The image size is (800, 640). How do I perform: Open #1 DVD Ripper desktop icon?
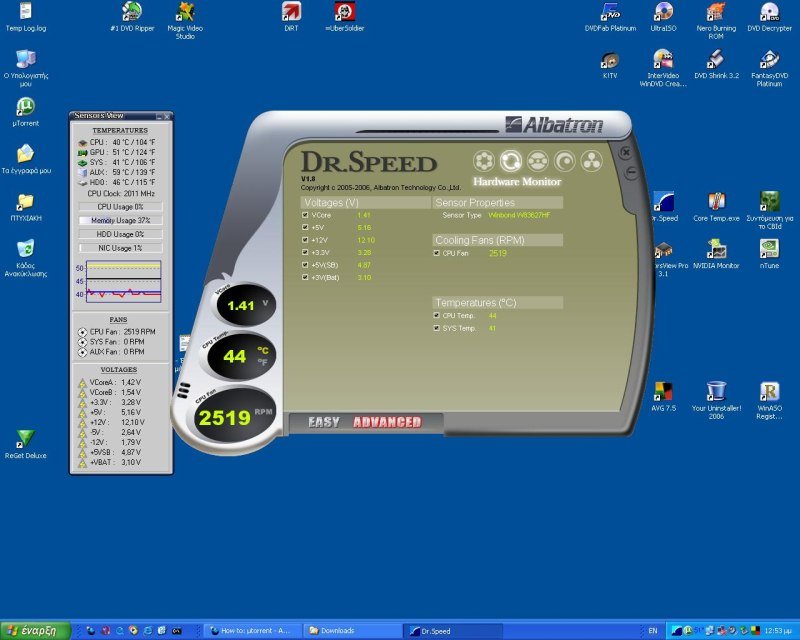pos(132,17)
